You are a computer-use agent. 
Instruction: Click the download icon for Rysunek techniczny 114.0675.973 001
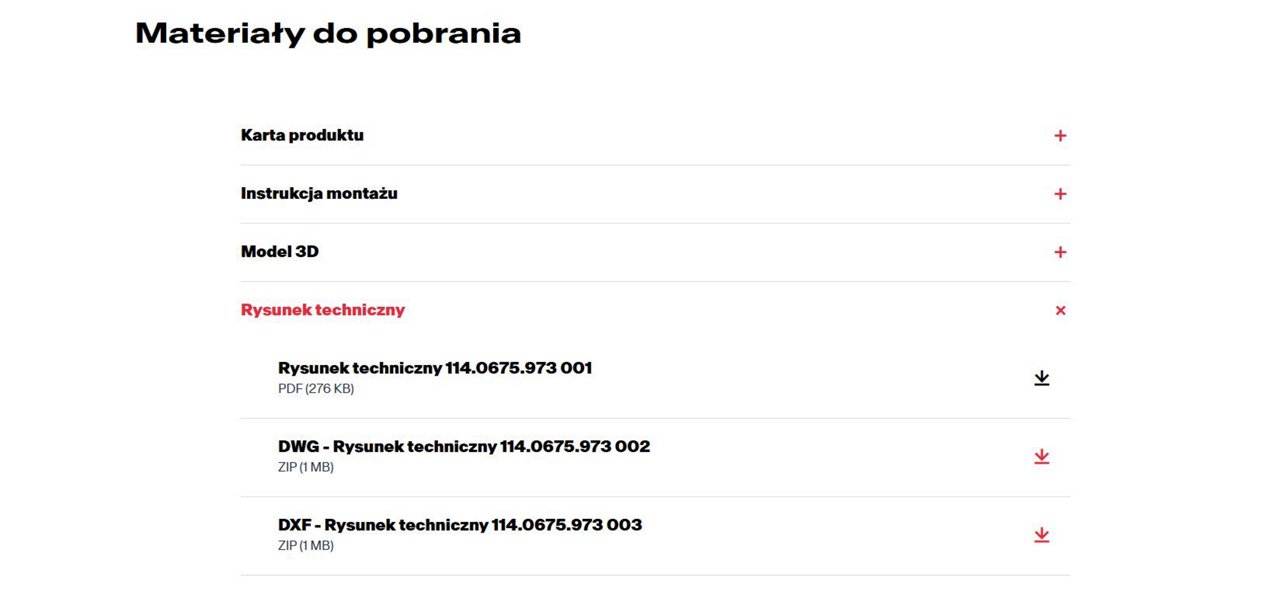pyautogui.click(x=1042, y=377)
